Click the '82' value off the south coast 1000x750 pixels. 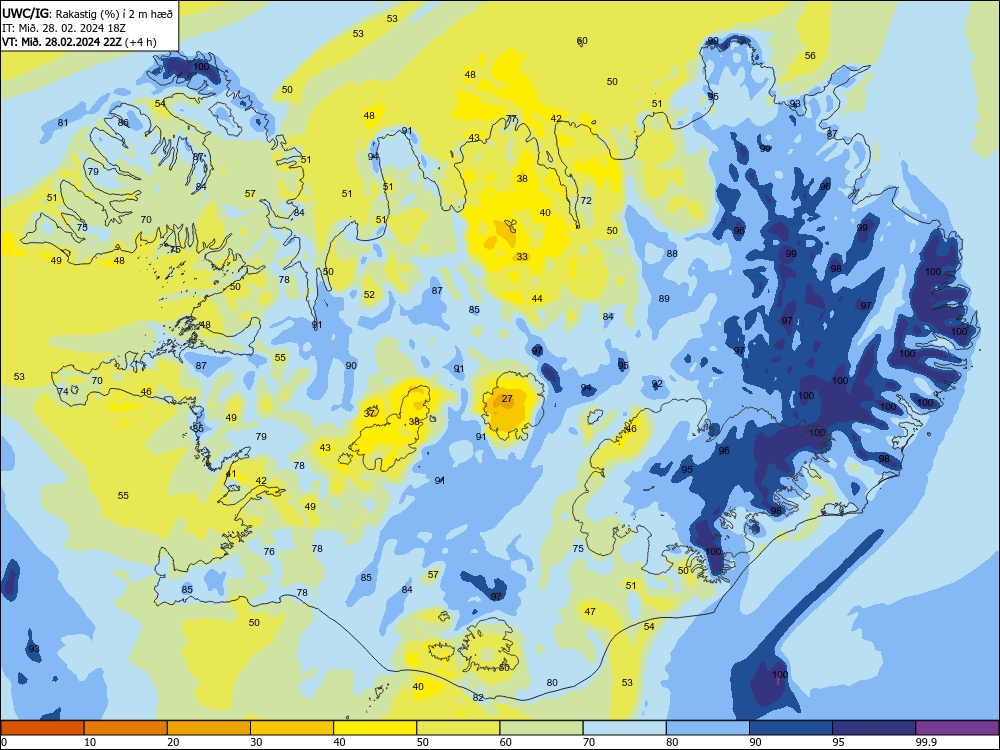[478, 698]
